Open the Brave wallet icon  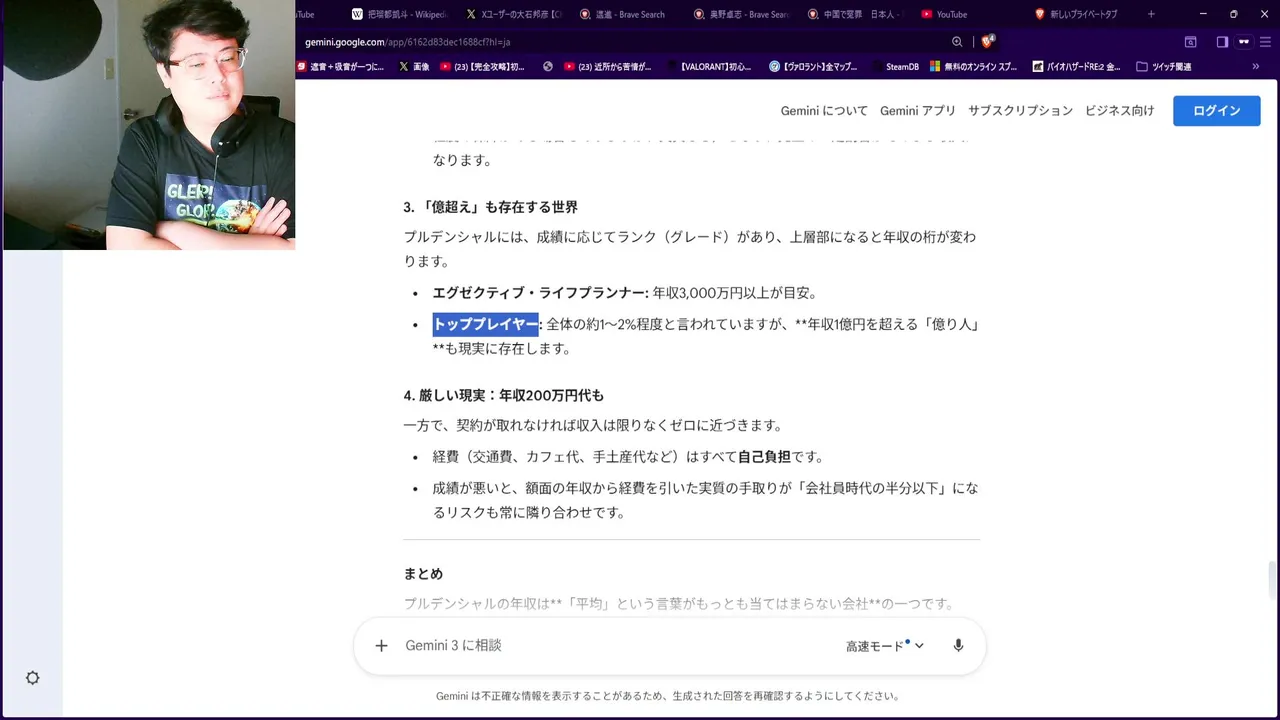point(1190,42)
